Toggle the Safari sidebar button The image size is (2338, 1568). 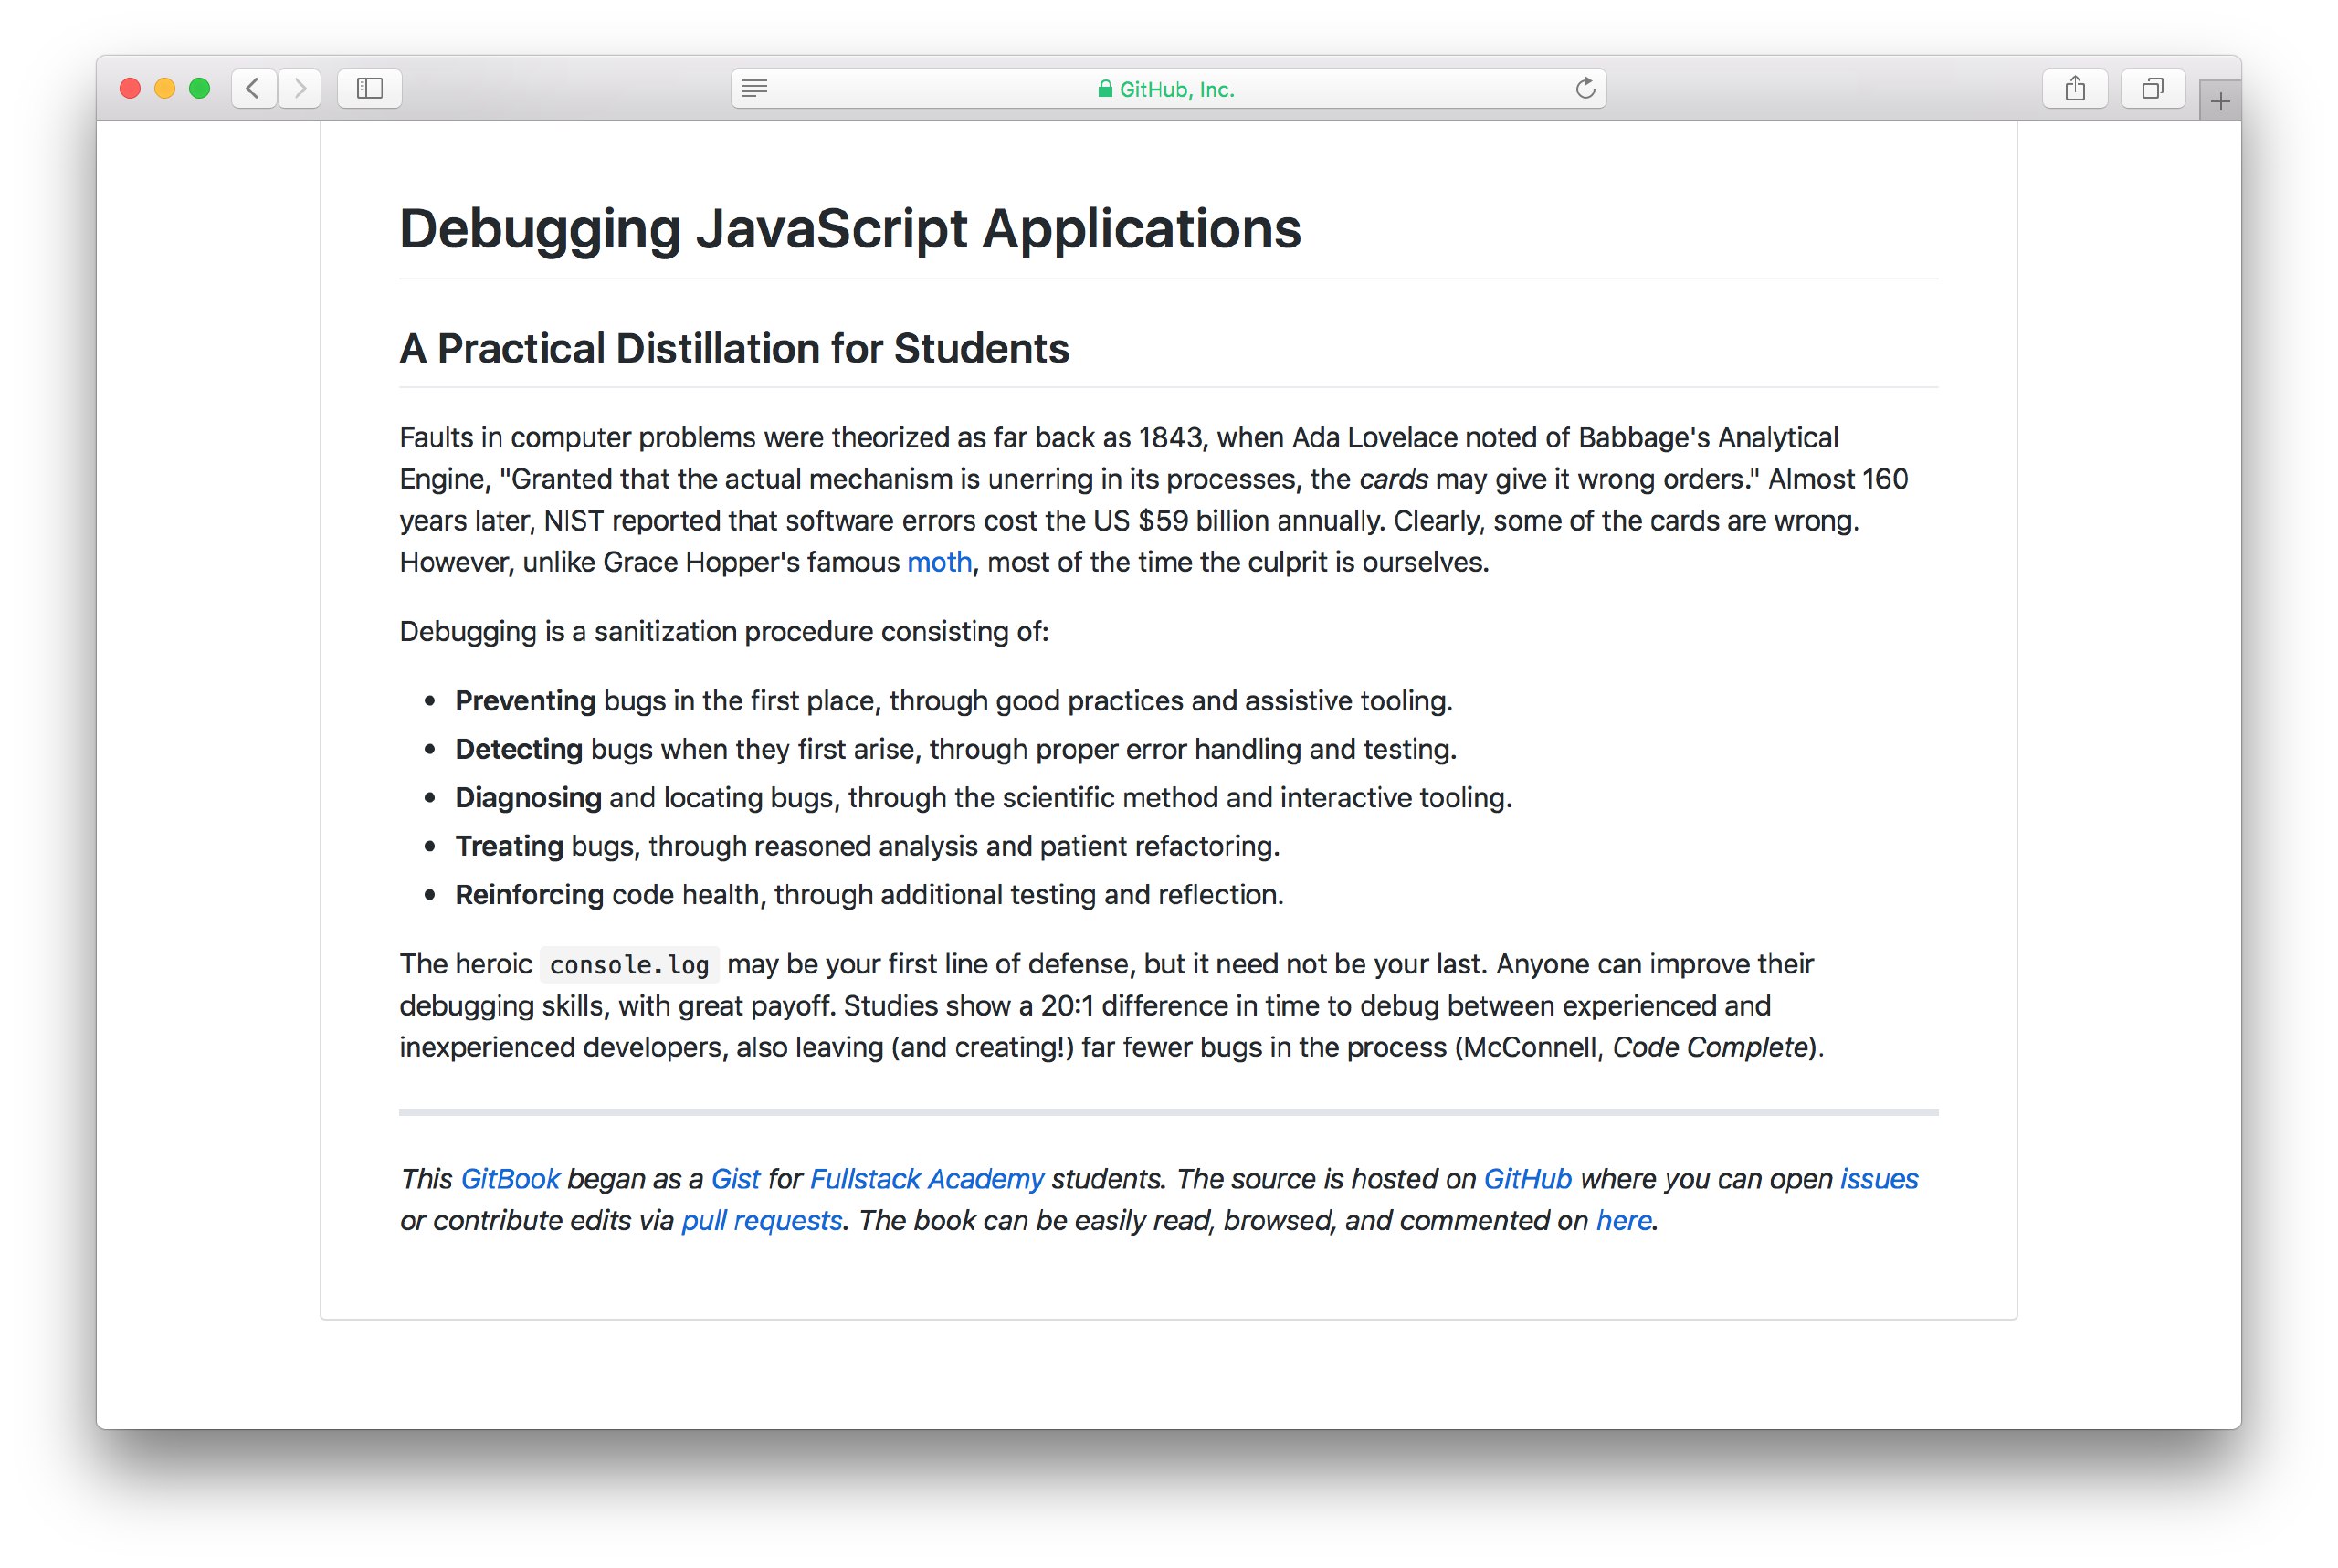pyautogui.click(x=370, y=88)
